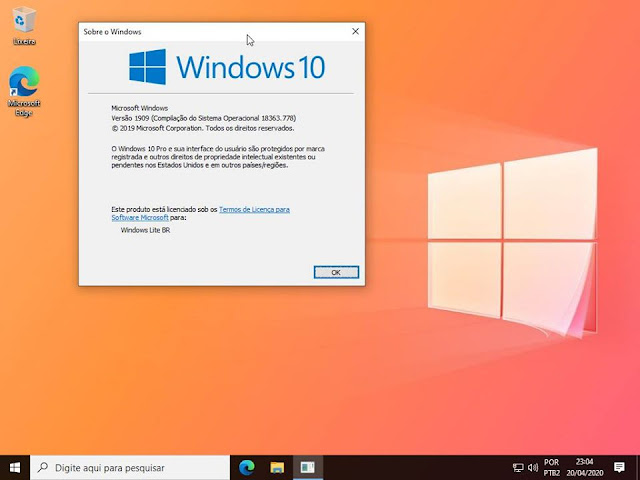
Task: Open the Lixeira recycle bin desktop icon
Action: click(24, 26)
